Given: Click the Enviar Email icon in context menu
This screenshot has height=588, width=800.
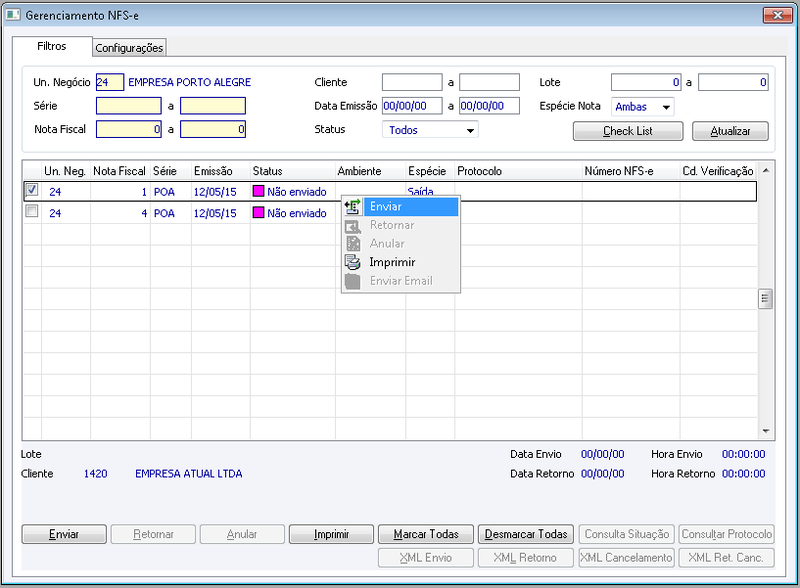Looking at the screenshot, I should (x=353, y=281).
